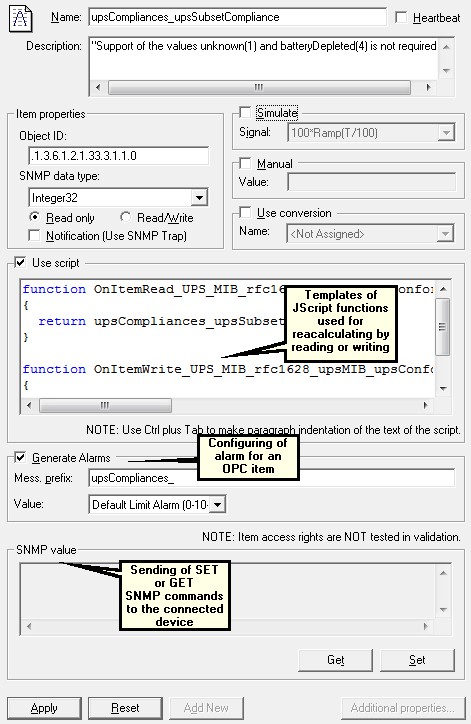Click script editor horizontal scrollbar thumb
Viewport: 471px width, 724px height.
tap(105, 405)
